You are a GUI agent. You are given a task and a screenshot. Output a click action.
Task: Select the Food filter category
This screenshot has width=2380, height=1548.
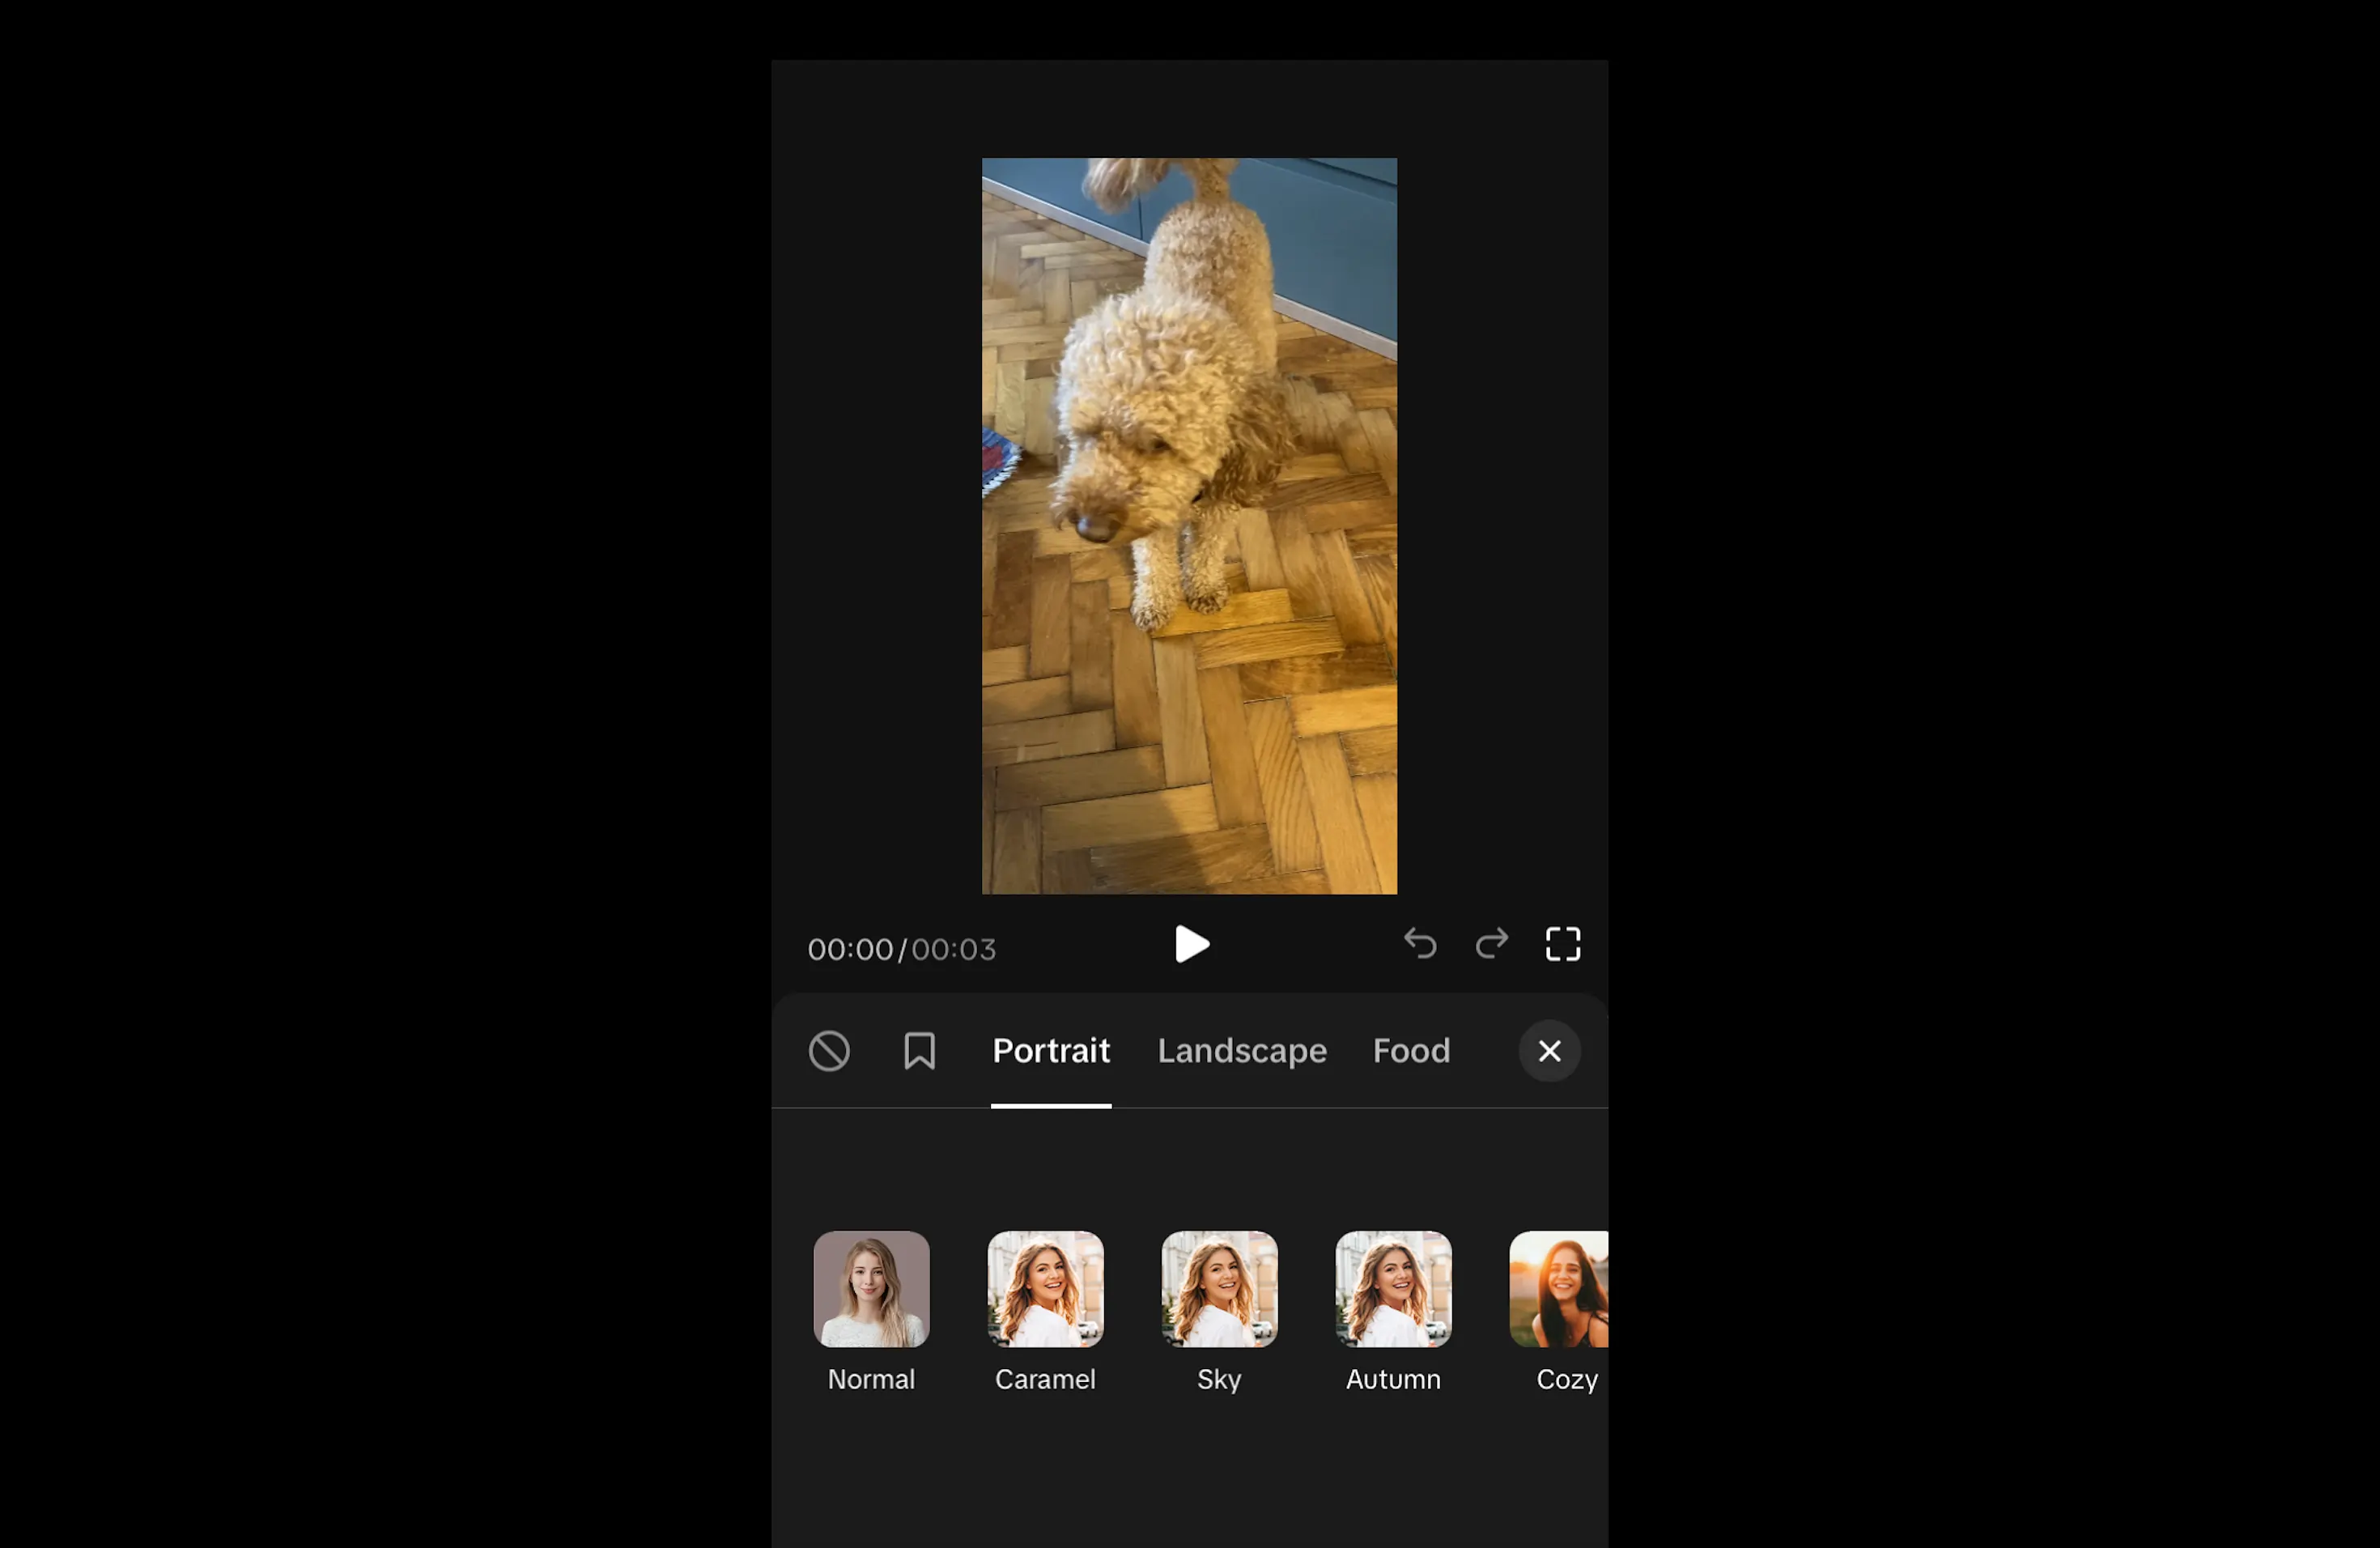point(1410,1050)
